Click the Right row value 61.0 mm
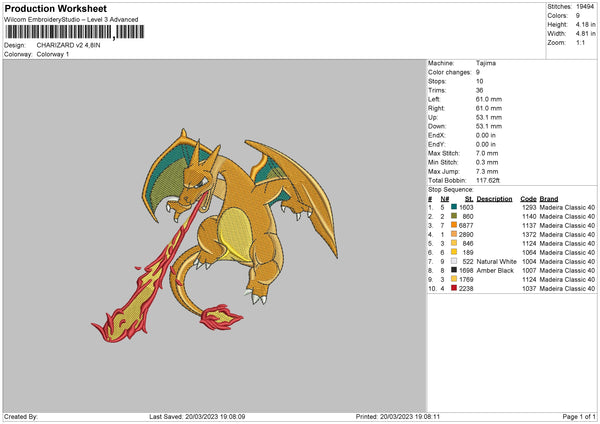This screenshot has height=424, width=600. click(x=489, y=108)
